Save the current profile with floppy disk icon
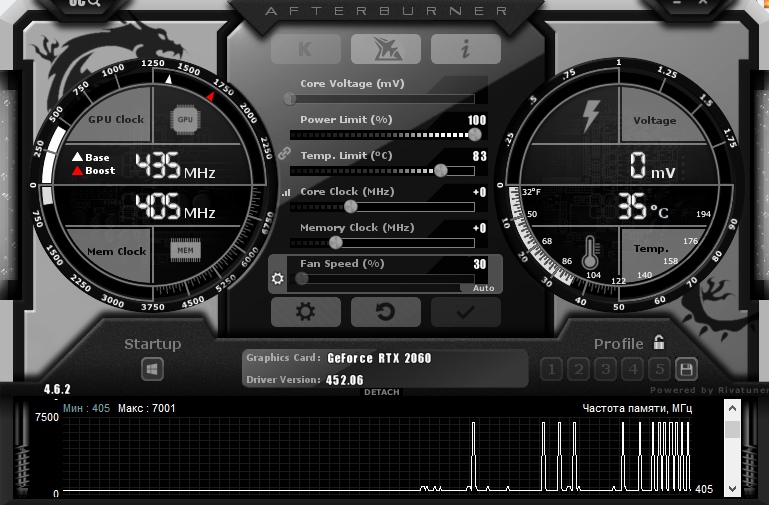The image size is (769, 505). [x=686, y=369]
